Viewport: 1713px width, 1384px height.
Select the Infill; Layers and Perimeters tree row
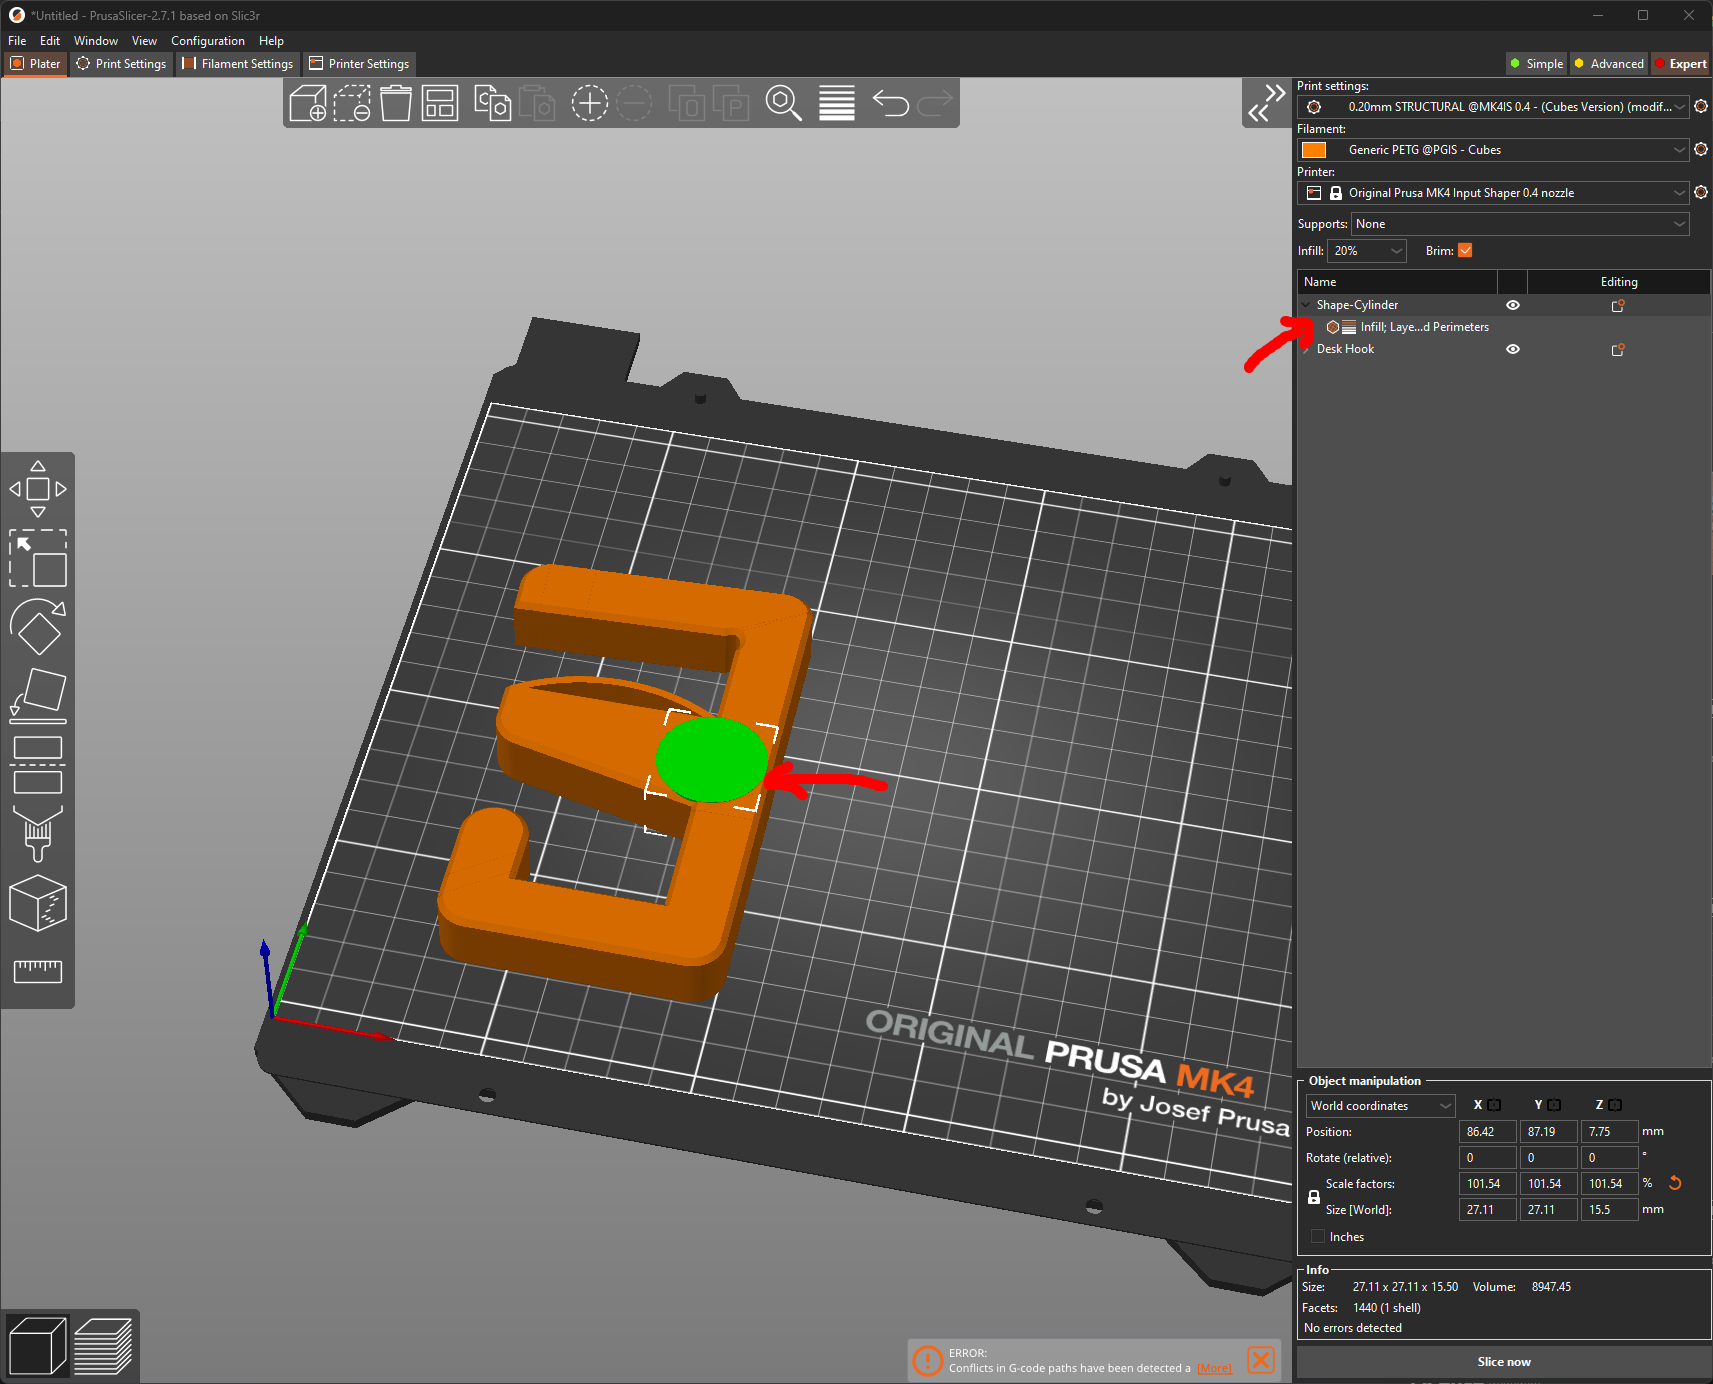click(x=1504, y=327)
